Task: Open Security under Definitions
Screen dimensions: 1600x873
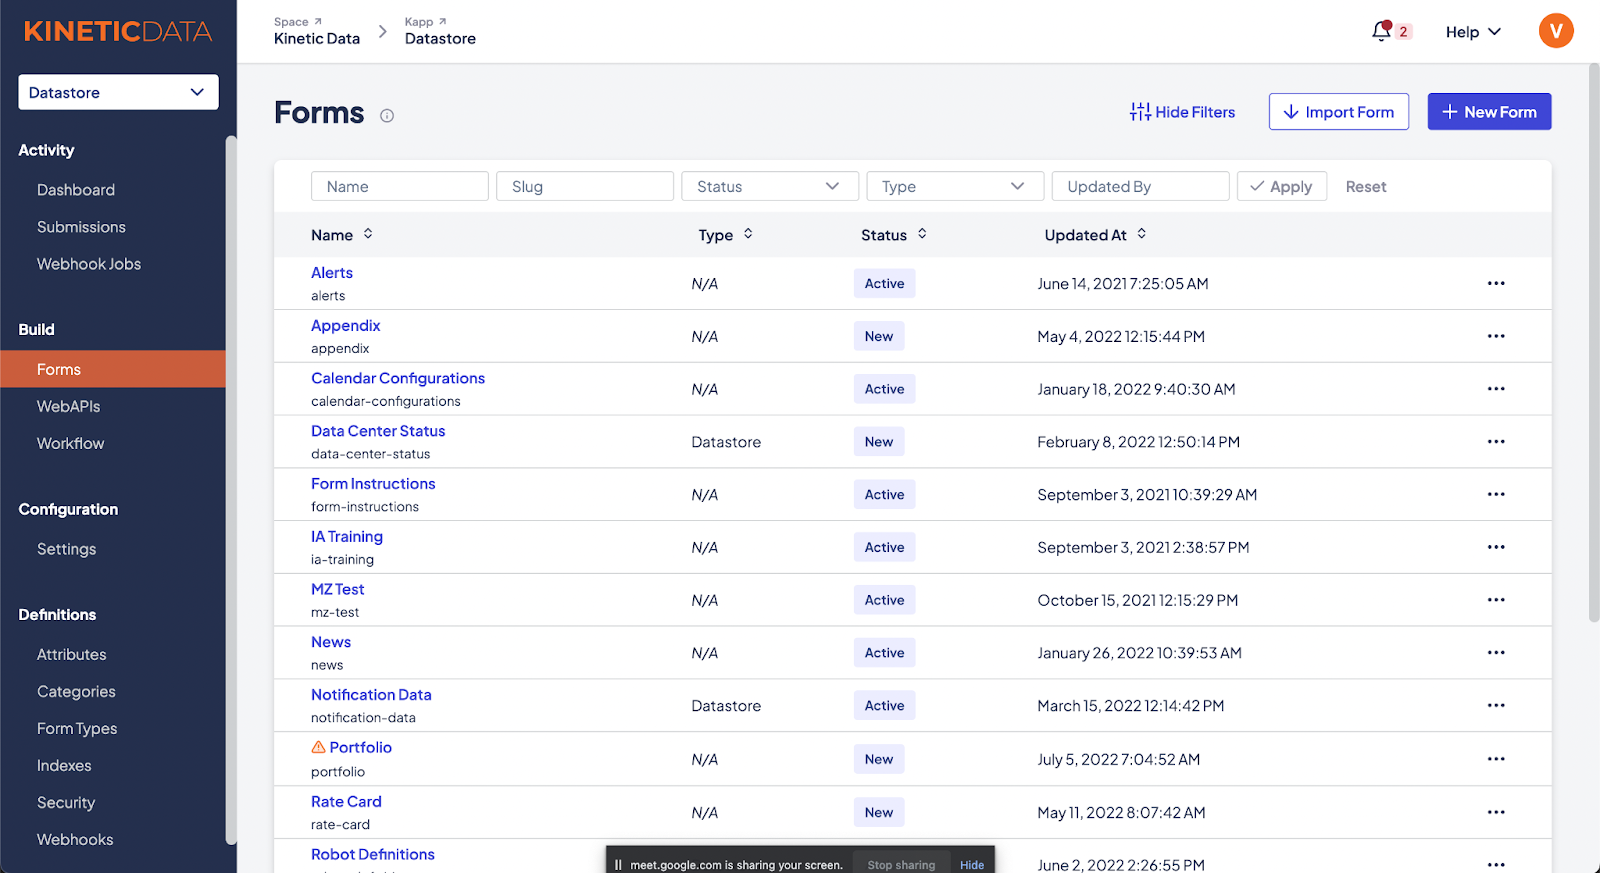Action: (66, 802)
